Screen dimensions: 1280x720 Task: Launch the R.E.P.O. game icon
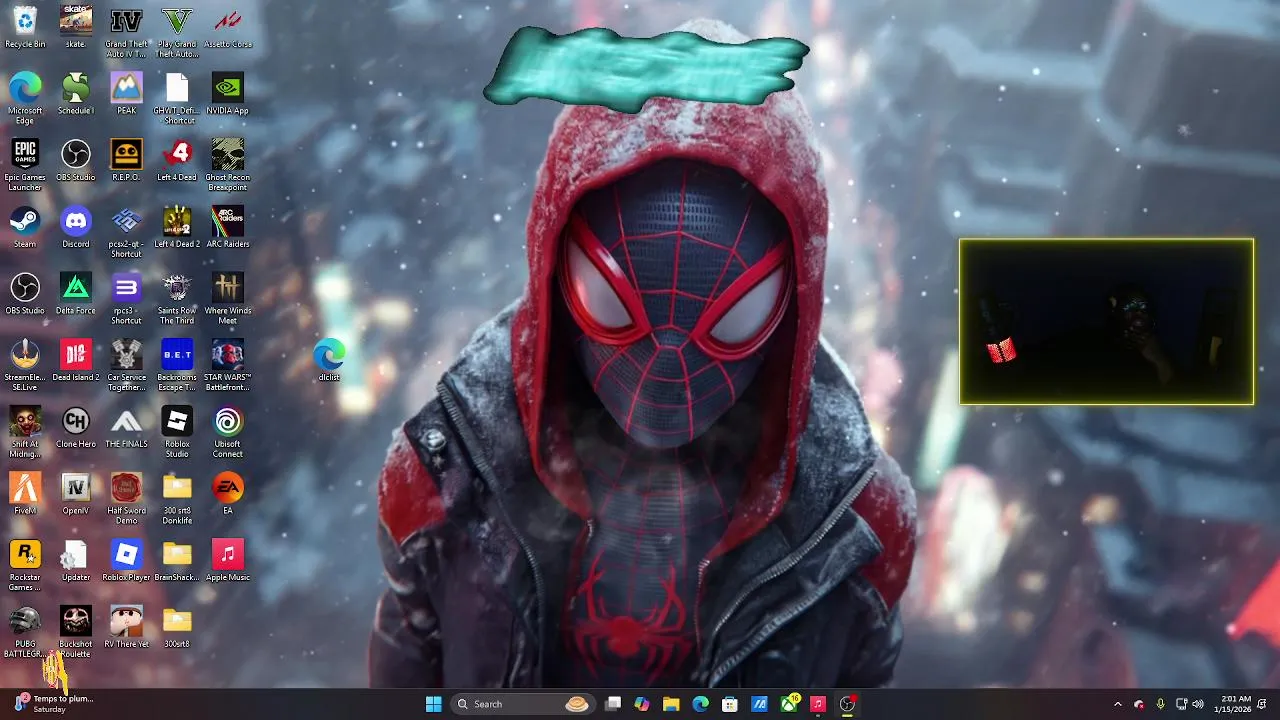[x=126, y=160]
